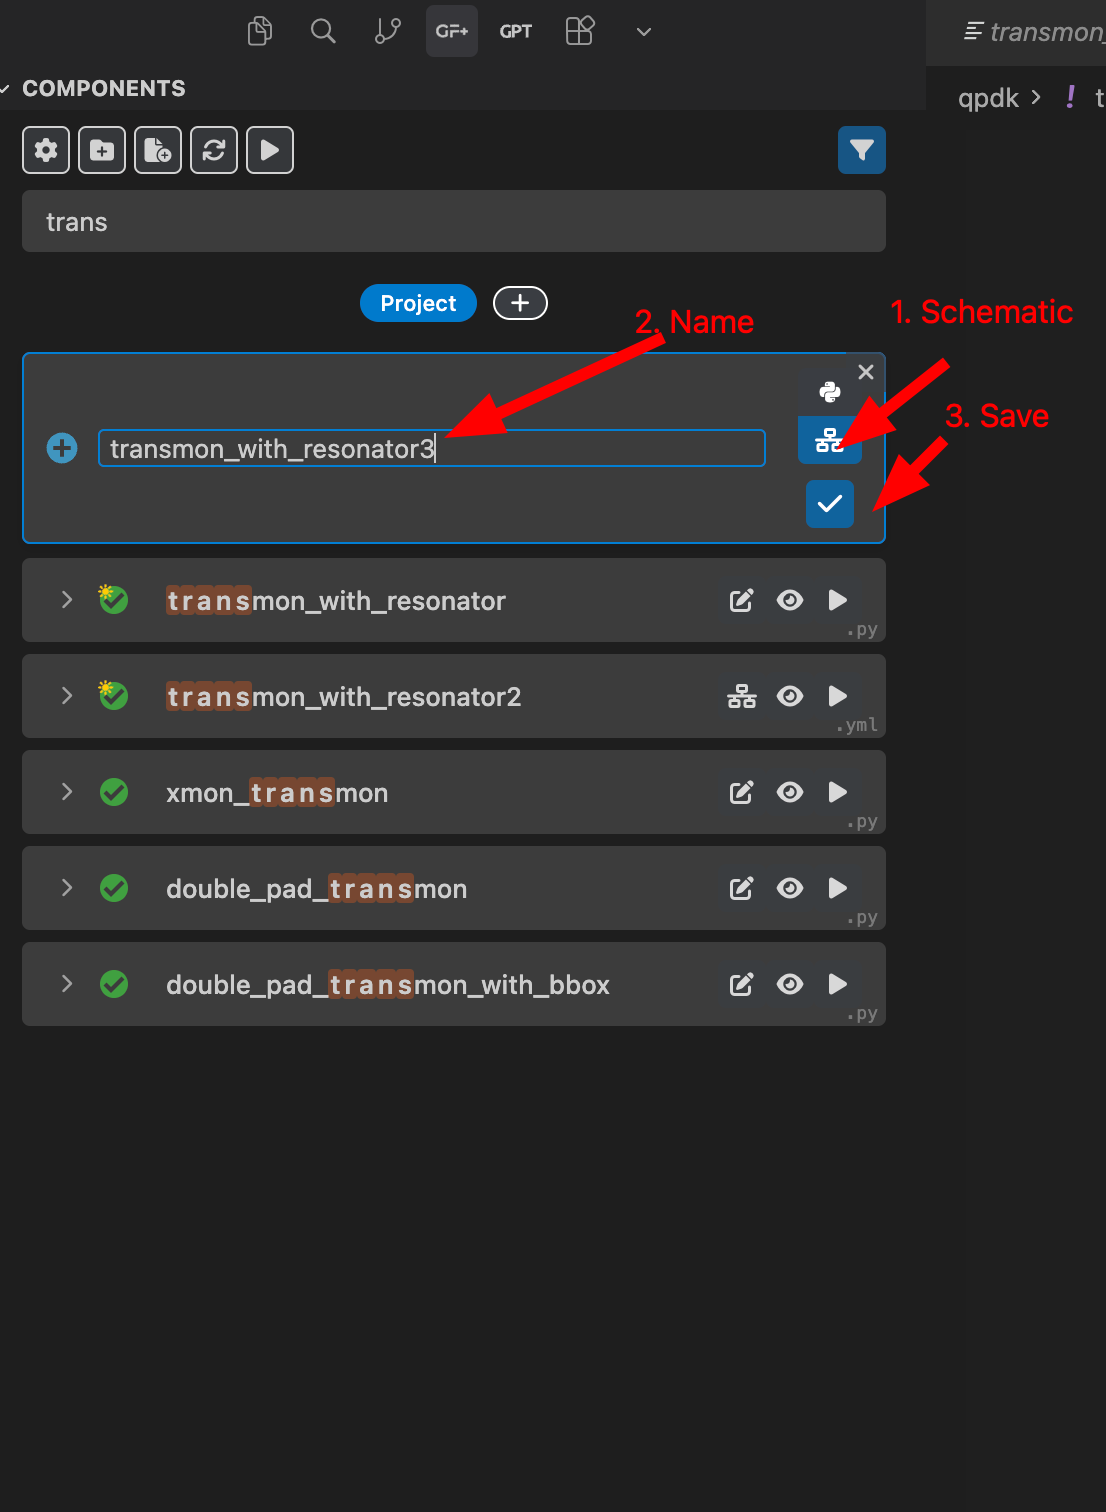Image resolution: width=1106 pixels, height=1512 pixels.
Task: Expand the transmon_with_resonator2 row
Action: [x=67, y=696]
